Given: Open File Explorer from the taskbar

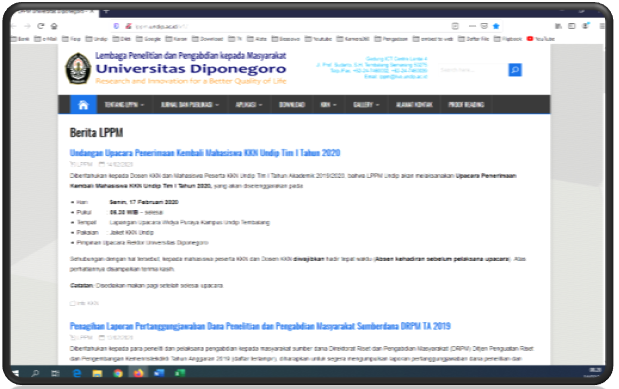Looking at the screenshot, I should pyautogui.click(x=97, y=373).
